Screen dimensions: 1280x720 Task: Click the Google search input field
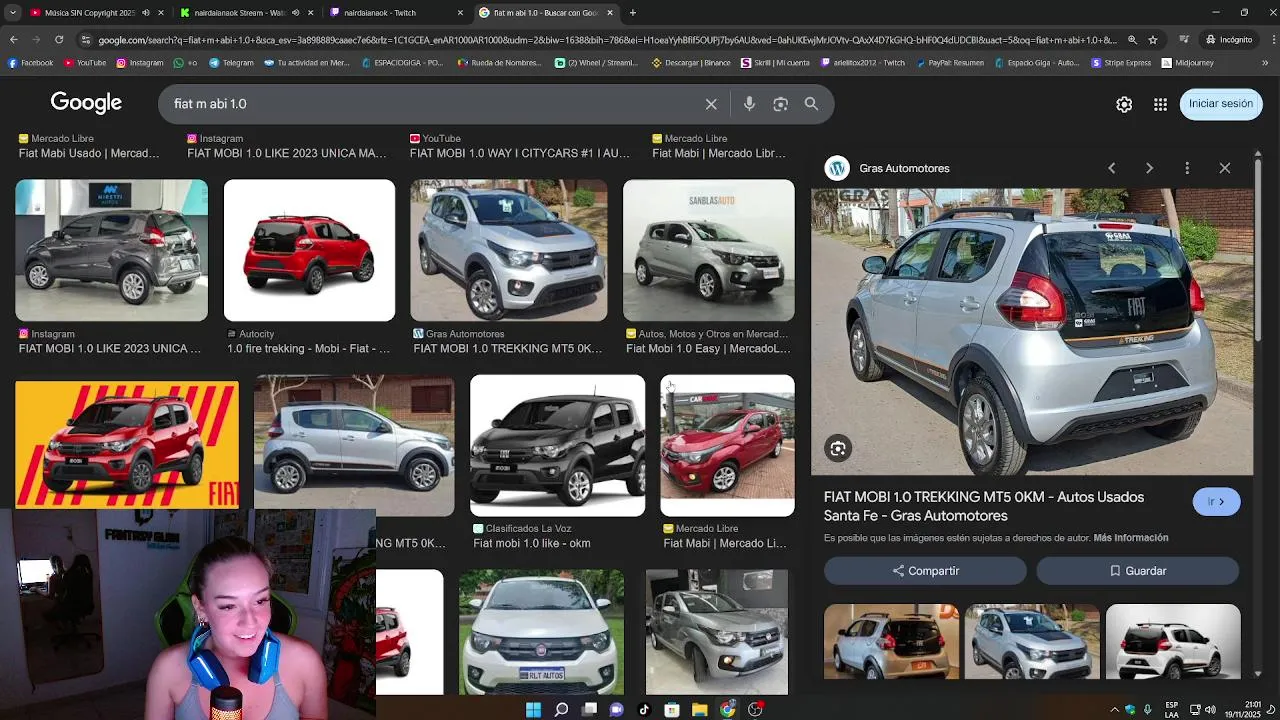(434, 104)
